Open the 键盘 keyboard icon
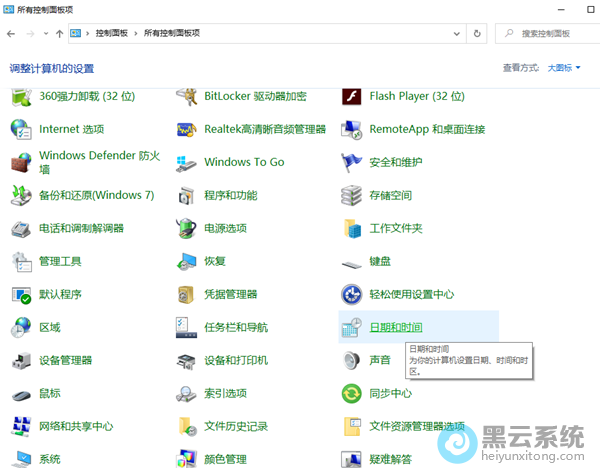Screen dimensions: 600x468 click(352, 262)
